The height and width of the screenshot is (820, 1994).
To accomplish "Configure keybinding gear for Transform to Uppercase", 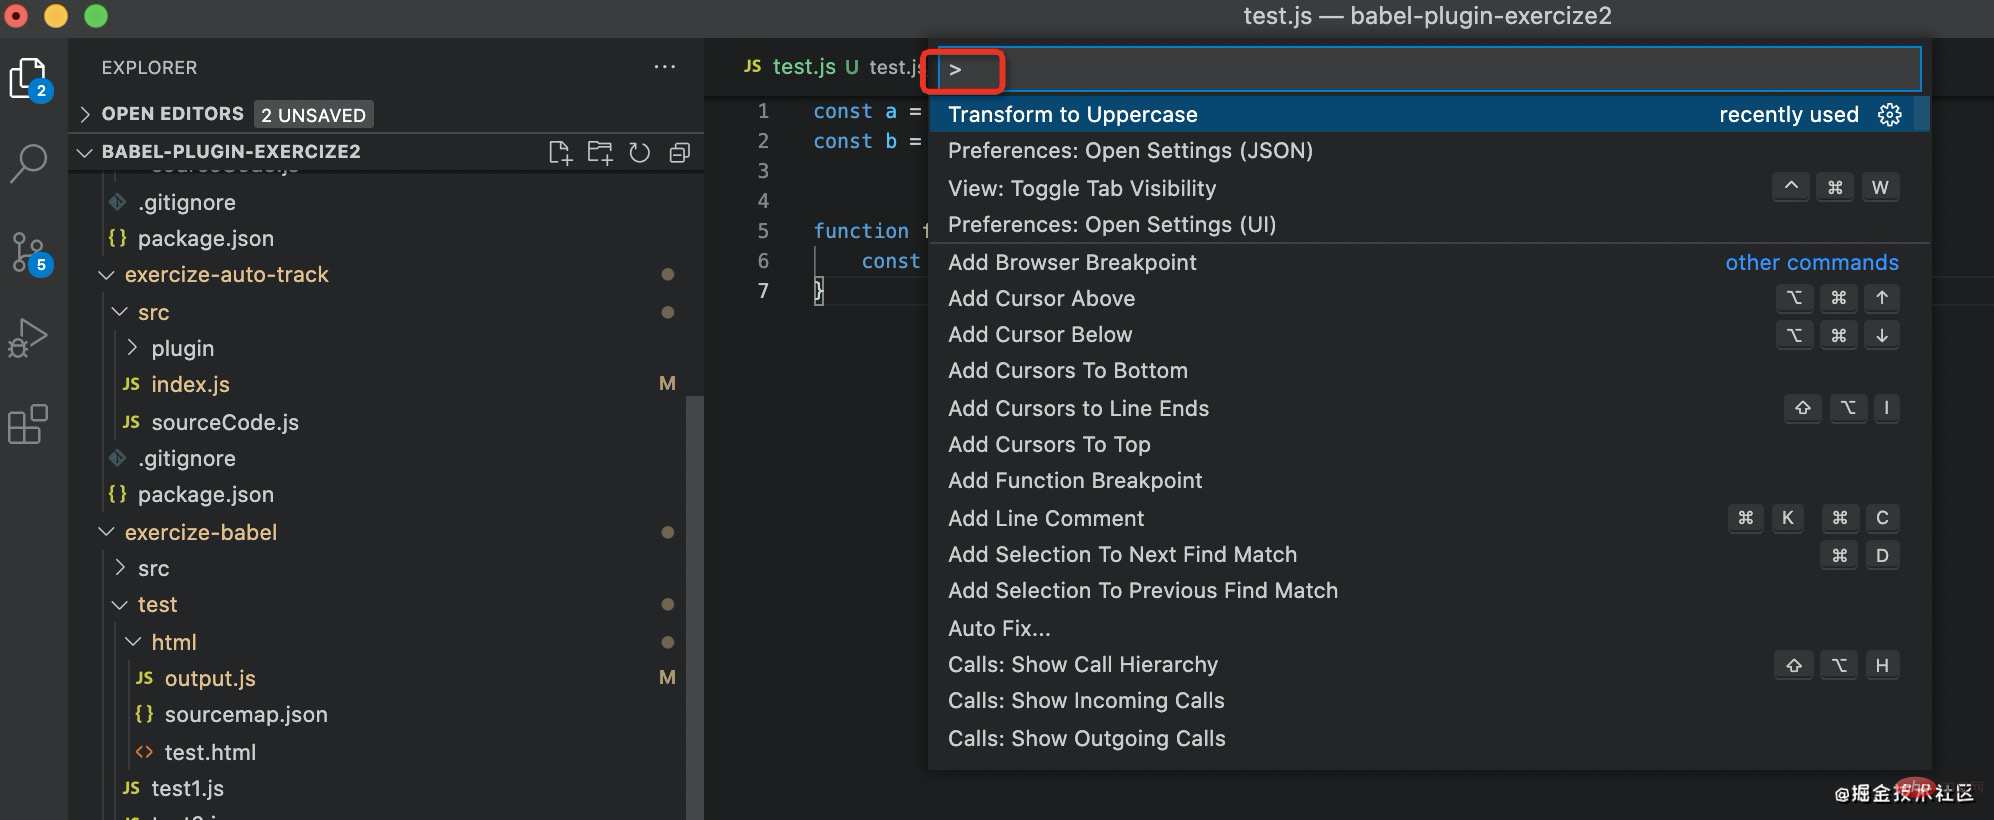I will [1889, 115].
